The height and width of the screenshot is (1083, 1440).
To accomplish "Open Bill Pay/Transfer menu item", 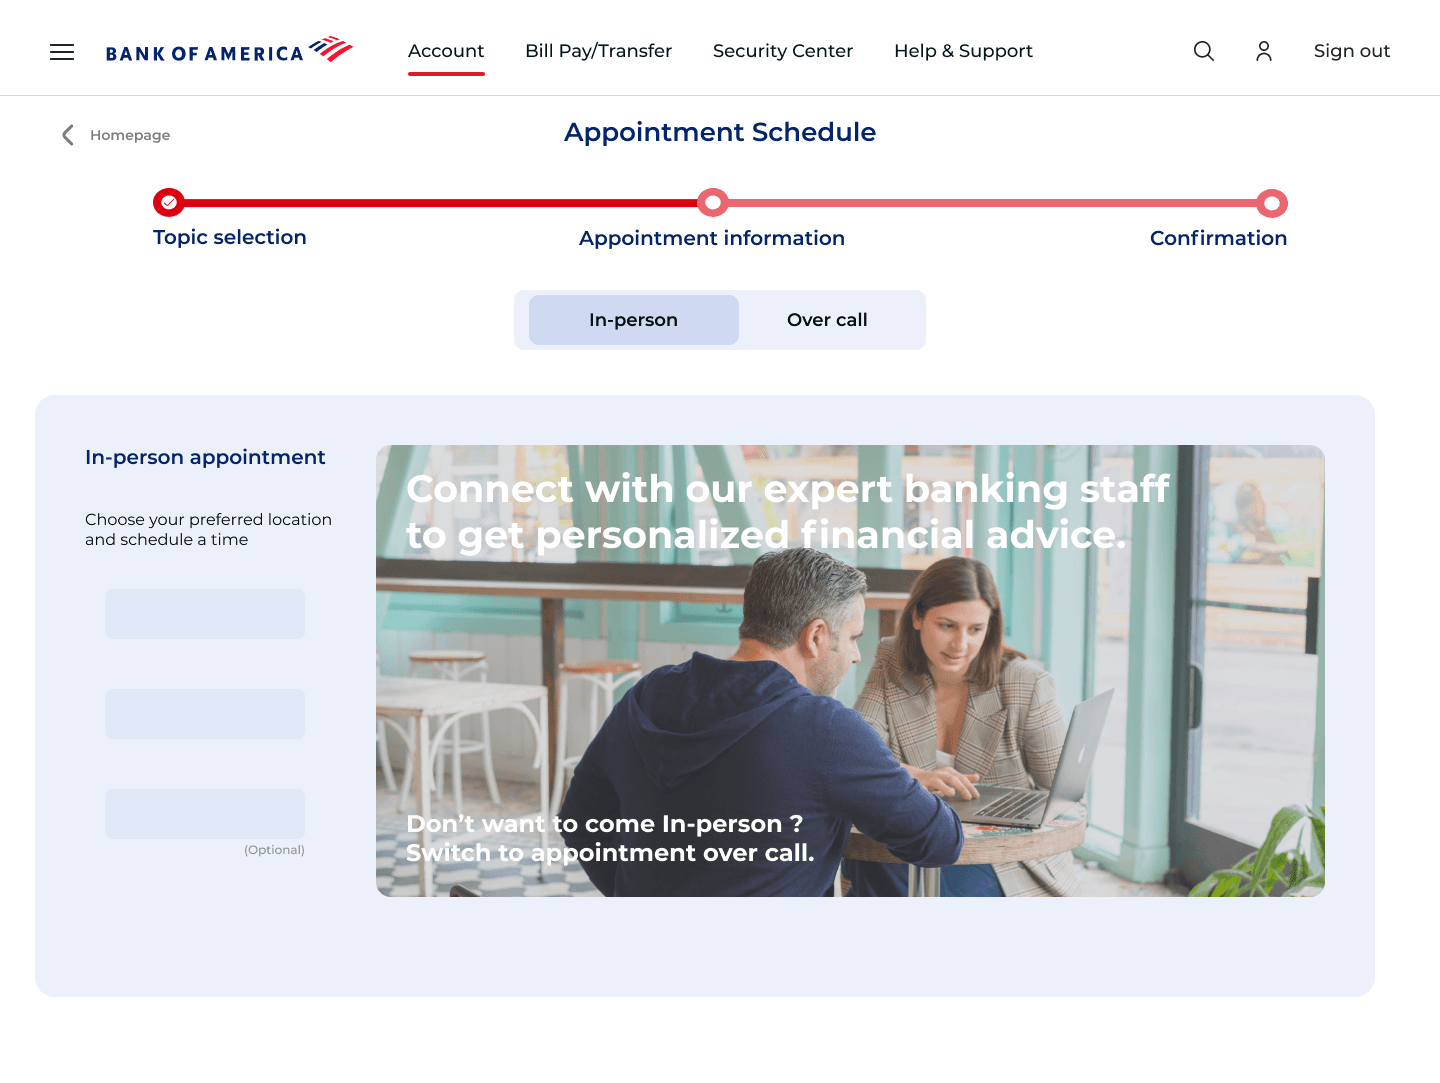I will pos(598,51).
